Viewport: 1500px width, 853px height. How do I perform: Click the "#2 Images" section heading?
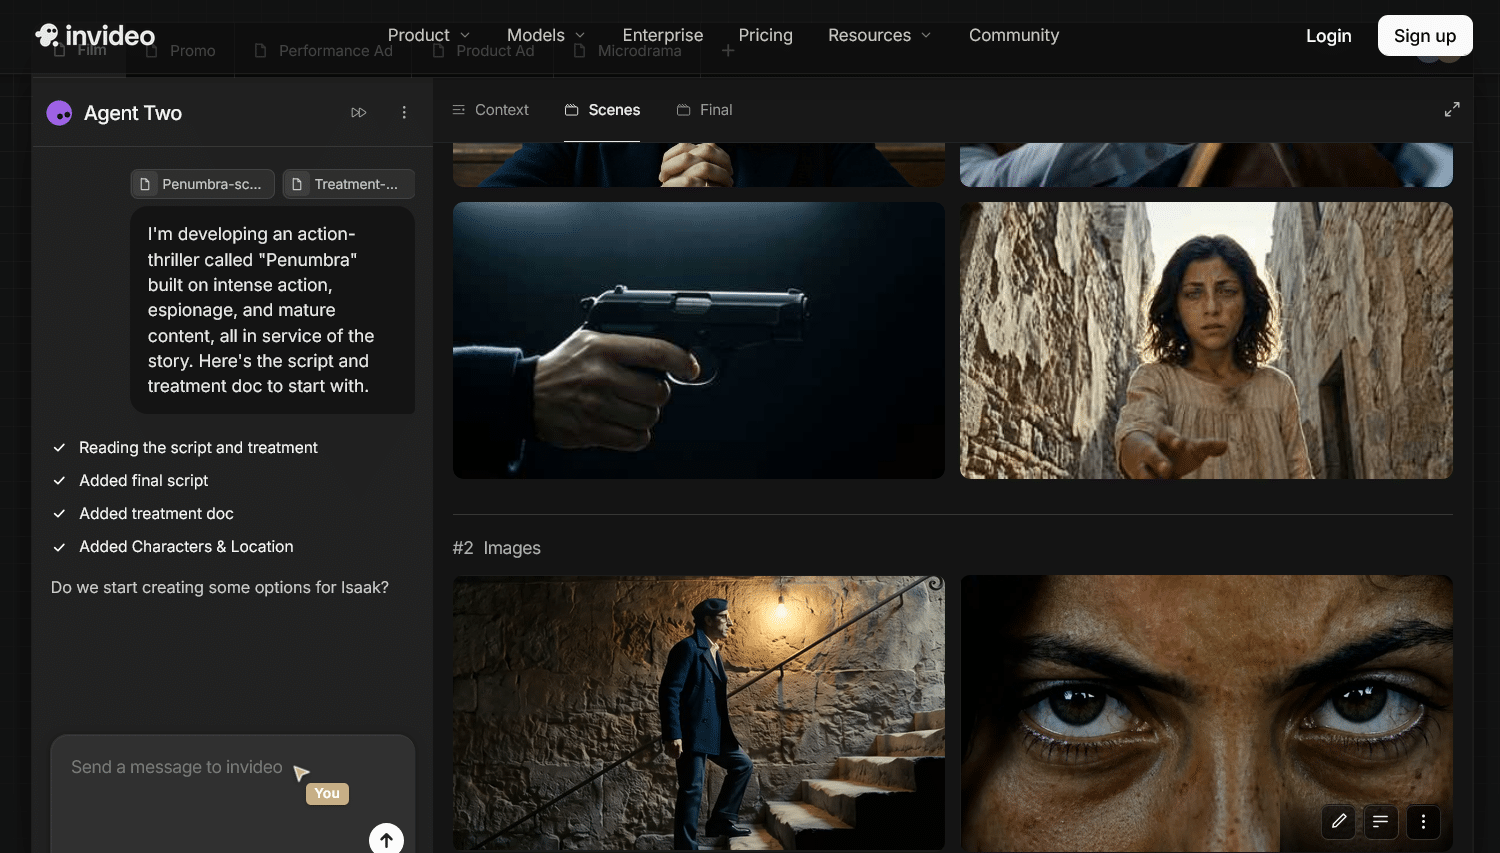click(x=497, y=548)
